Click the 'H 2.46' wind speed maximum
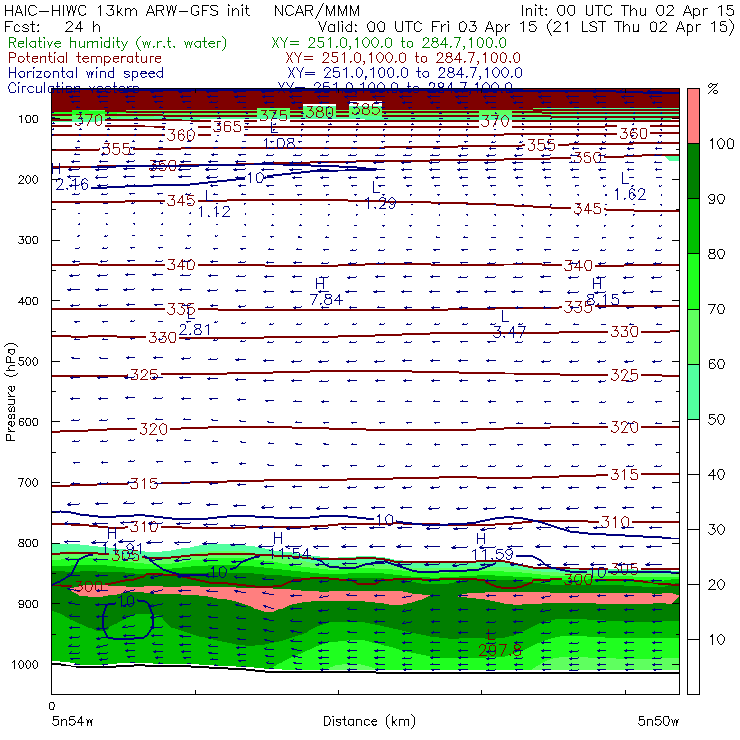 70,177
